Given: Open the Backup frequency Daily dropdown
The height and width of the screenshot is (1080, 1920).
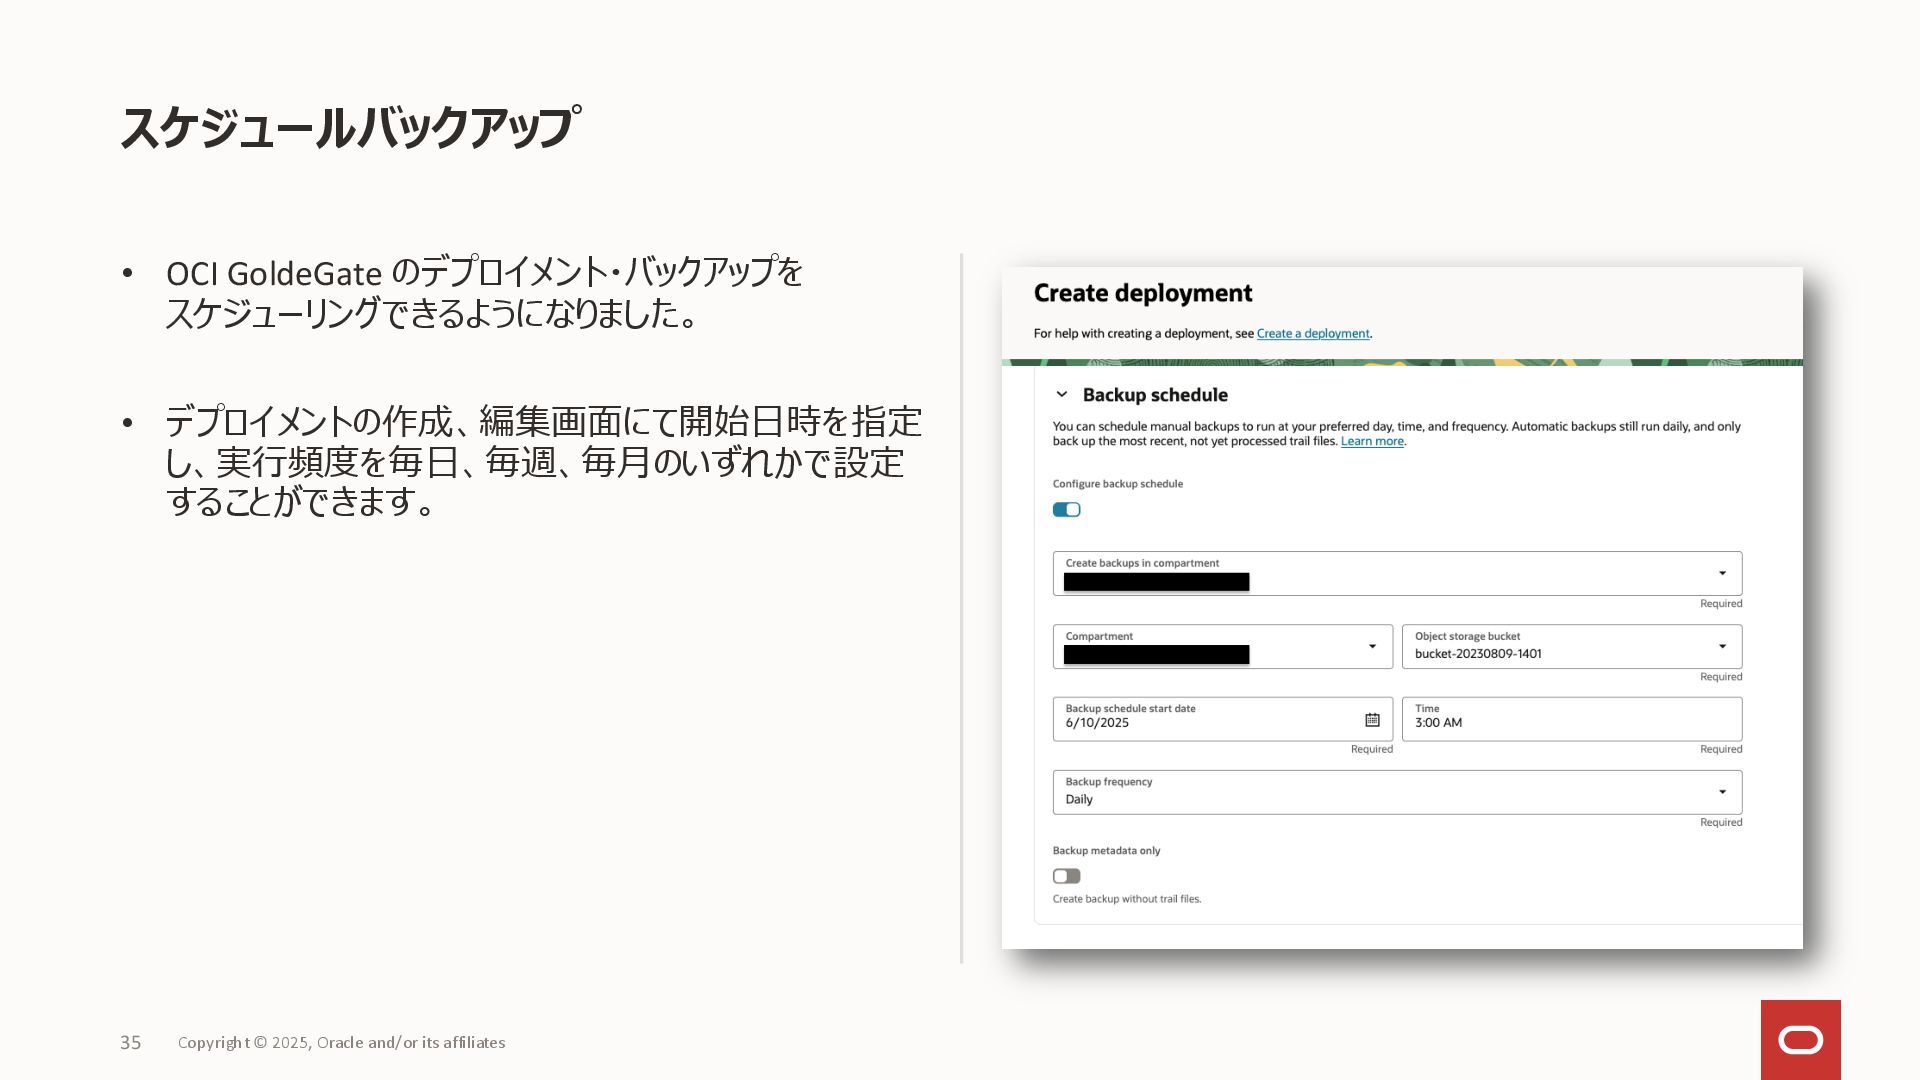Looking at the screenshot, I should point(1722,792).
